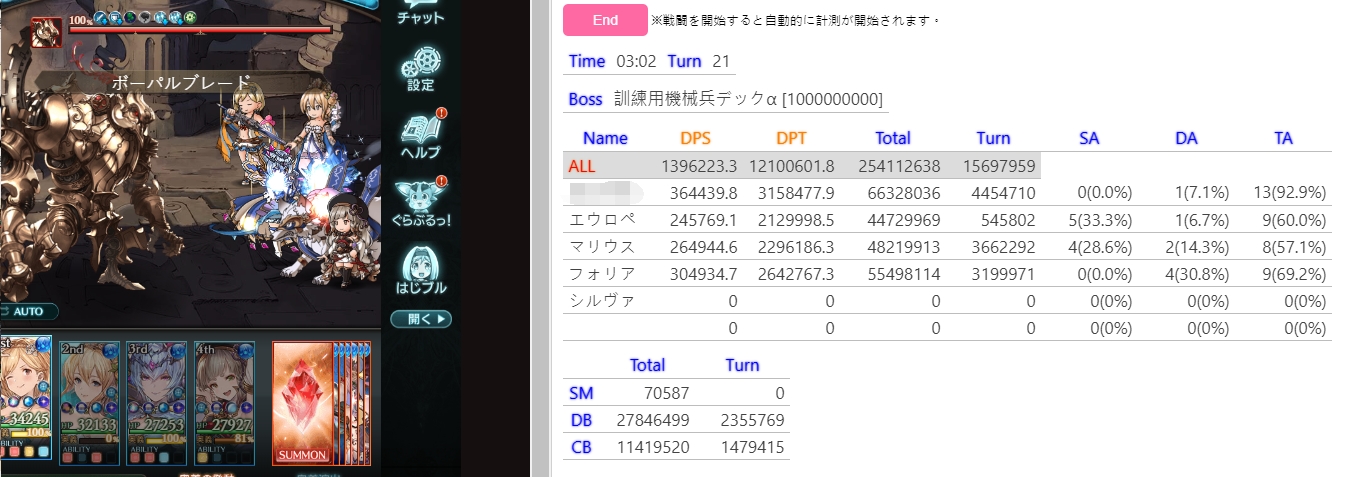Click the pink End button

tap(605, 20)
